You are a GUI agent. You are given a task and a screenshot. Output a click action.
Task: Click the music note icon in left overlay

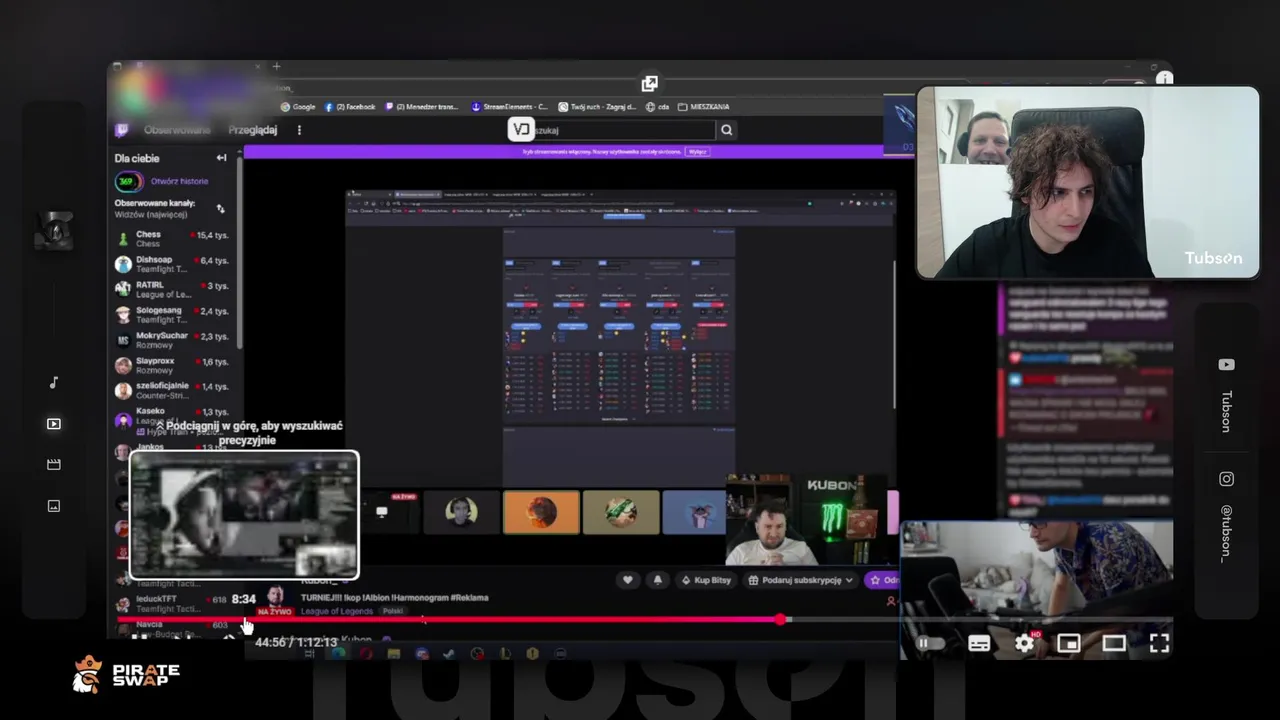coord(54,383)
